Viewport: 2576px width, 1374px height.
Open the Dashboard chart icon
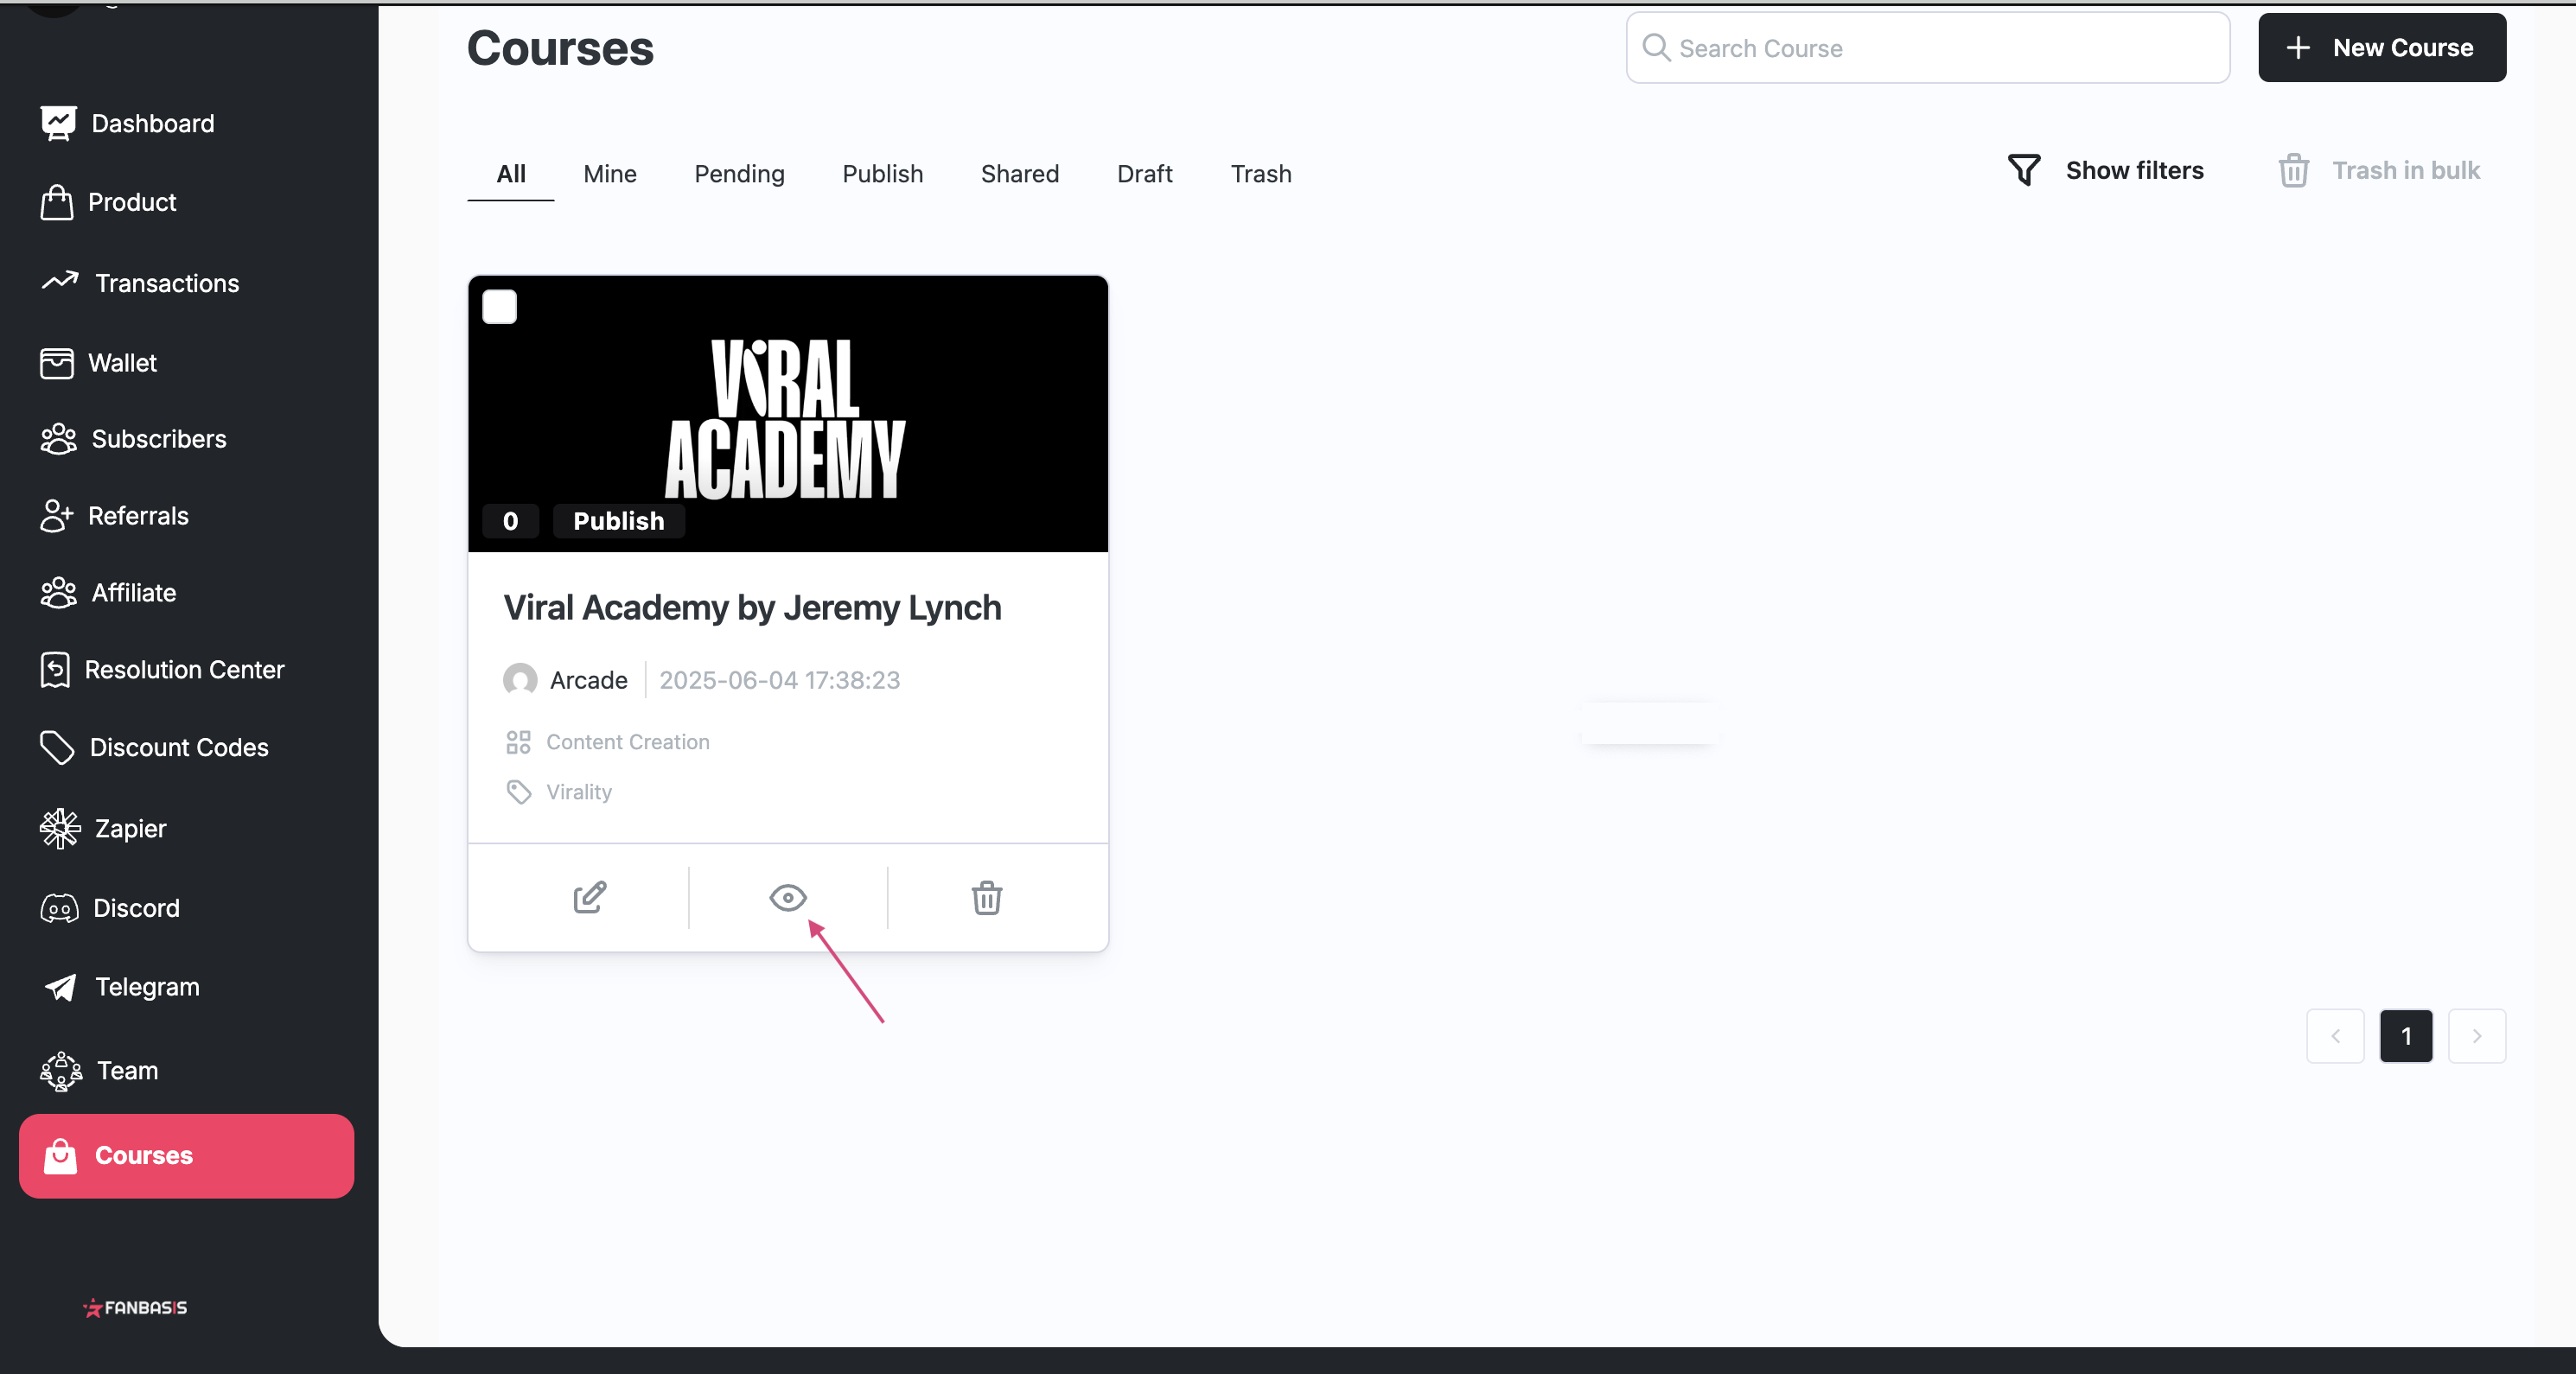point(58,123)
